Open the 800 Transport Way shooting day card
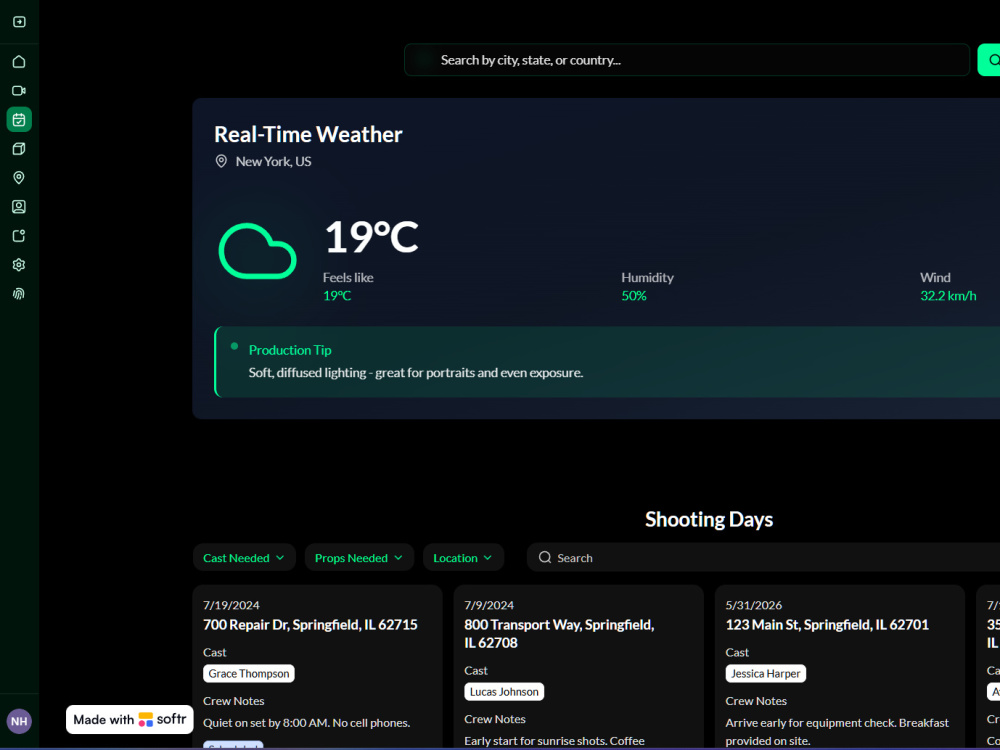 click(x=578, y=667)
